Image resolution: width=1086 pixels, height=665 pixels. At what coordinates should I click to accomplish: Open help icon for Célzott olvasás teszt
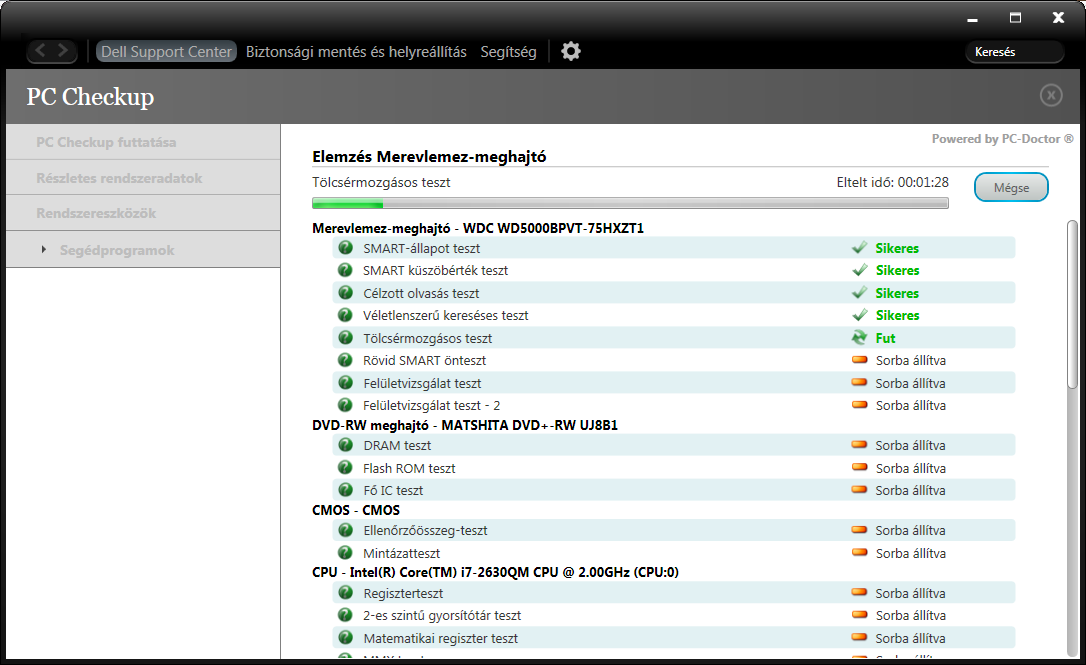pyautogui.click(x=345, y=292)
